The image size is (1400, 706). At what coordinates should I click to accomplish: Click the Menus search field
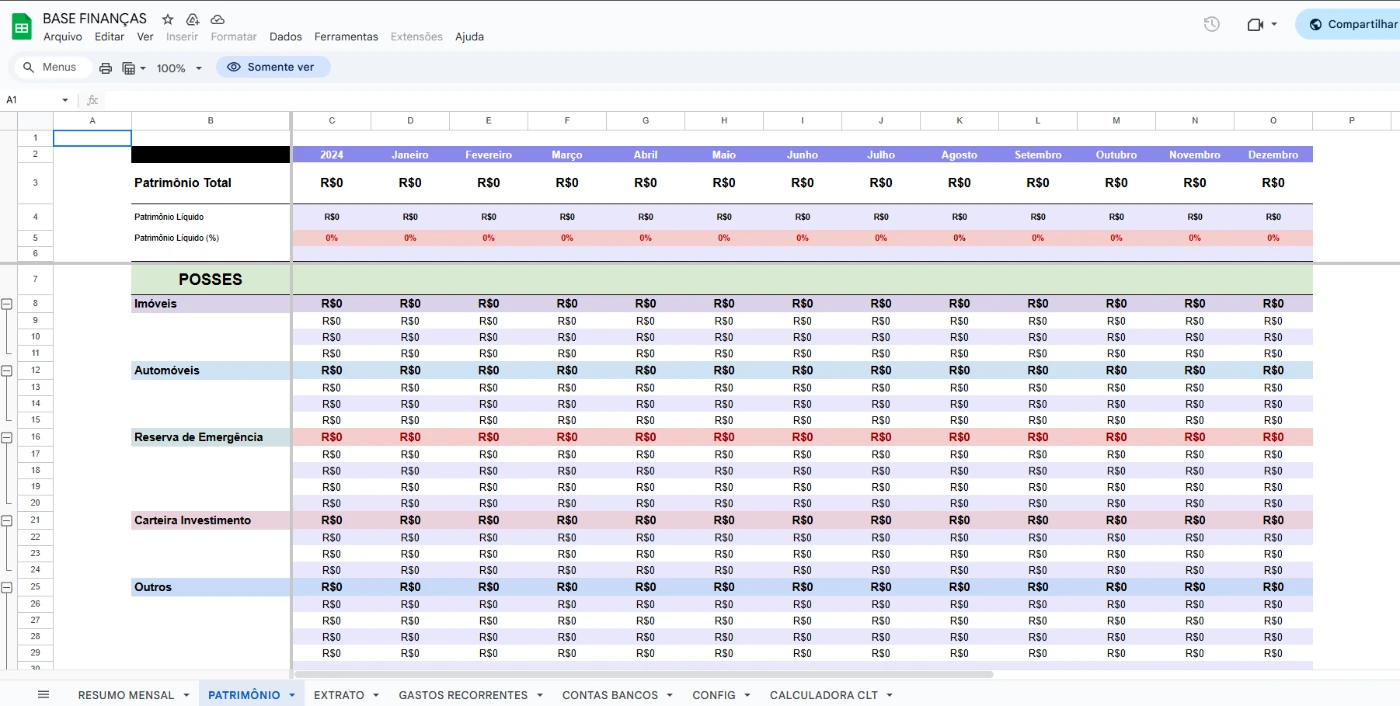[x=58, y=67]
